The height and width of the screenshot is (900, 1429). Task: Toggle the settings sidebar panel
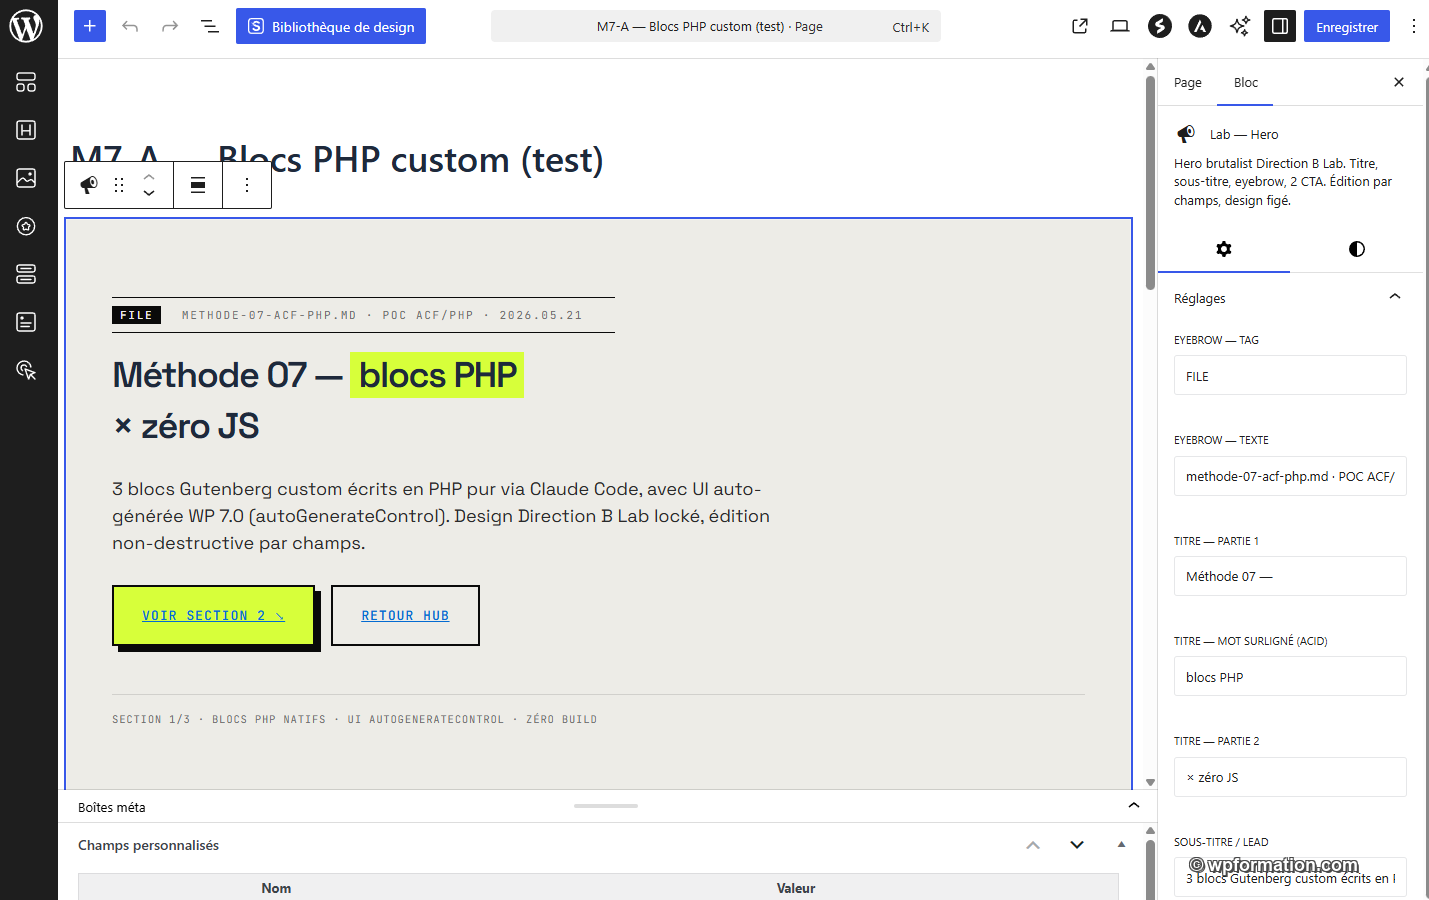(1280, 26)
